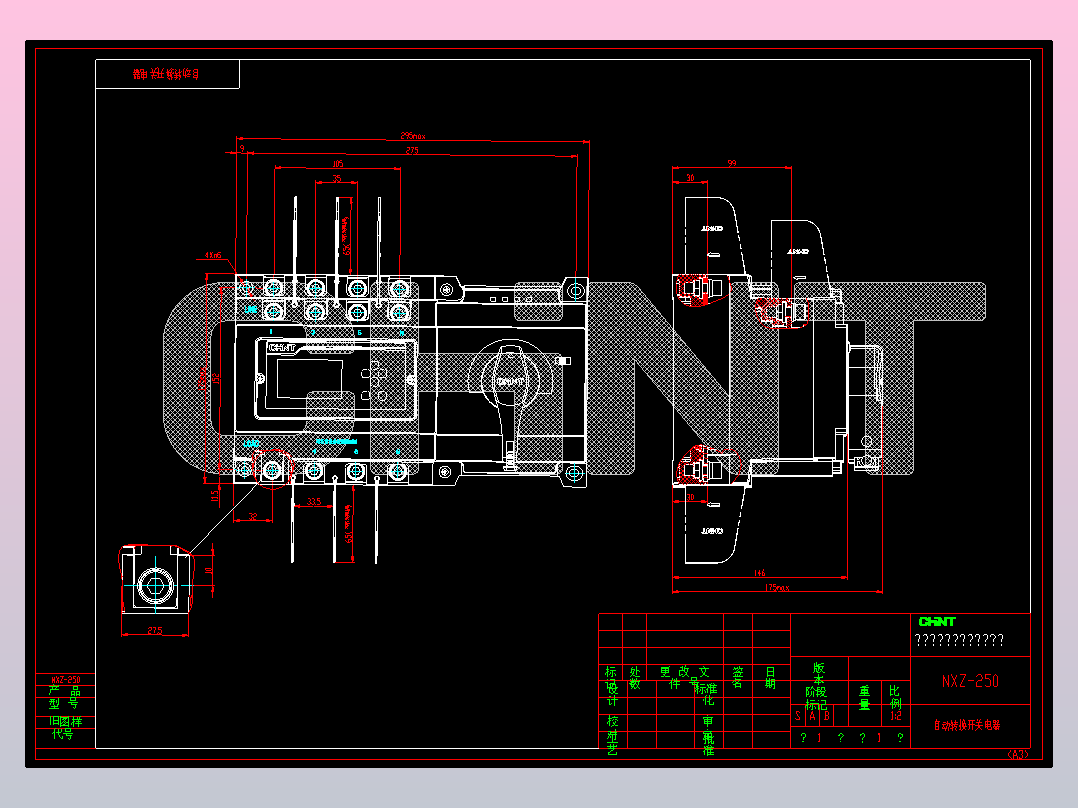Click the "旧图样代号" label at left border

pos(65,728)
